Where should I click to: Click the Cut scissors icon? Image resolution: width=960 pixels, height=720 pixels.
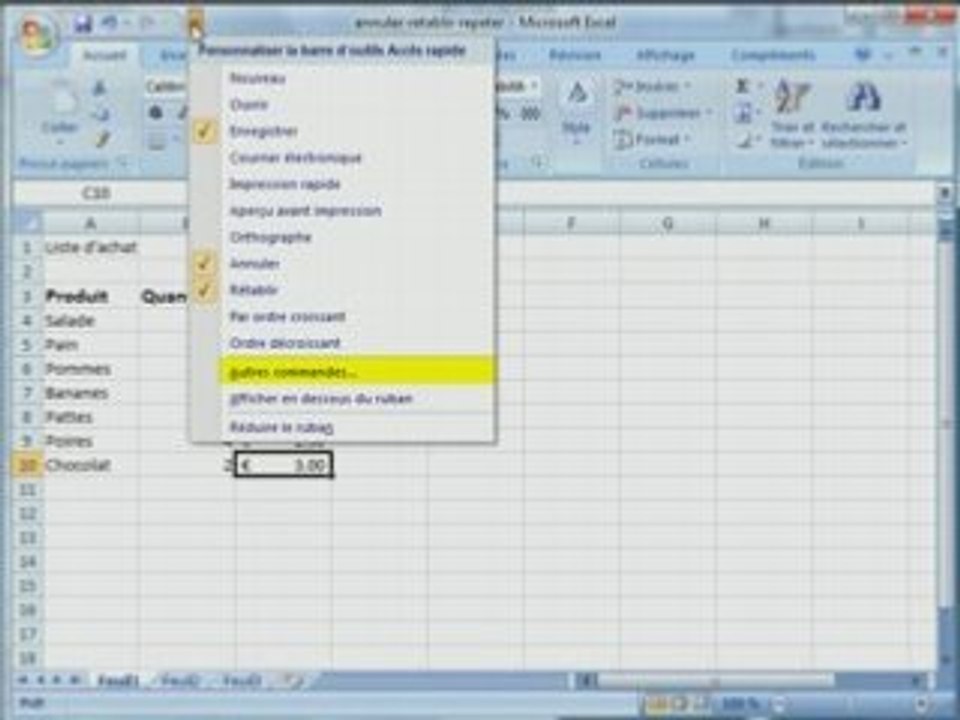tap(99, 88)
